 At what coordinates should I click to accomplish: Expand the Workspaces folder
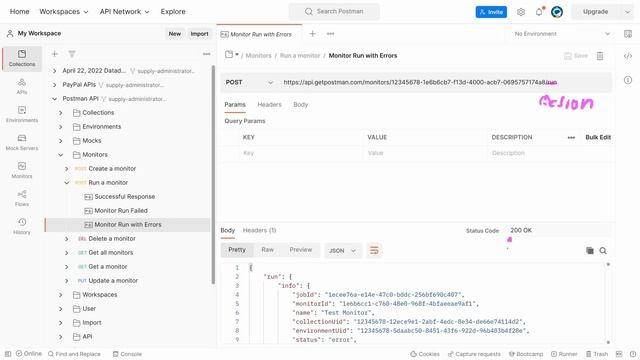click(x=60, y=295)
